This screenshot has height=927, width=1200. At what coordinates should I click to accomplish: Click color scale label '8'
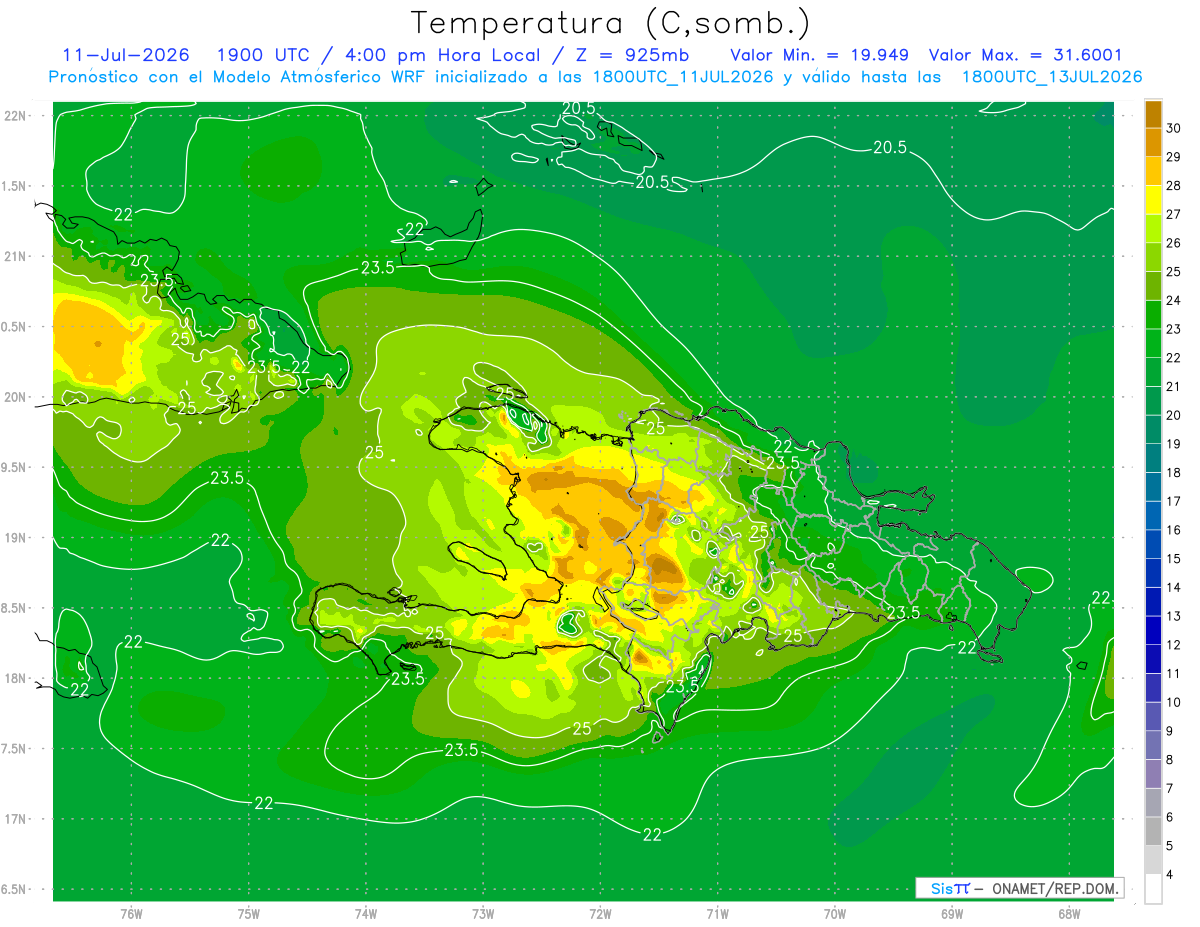pos(1172,759)
